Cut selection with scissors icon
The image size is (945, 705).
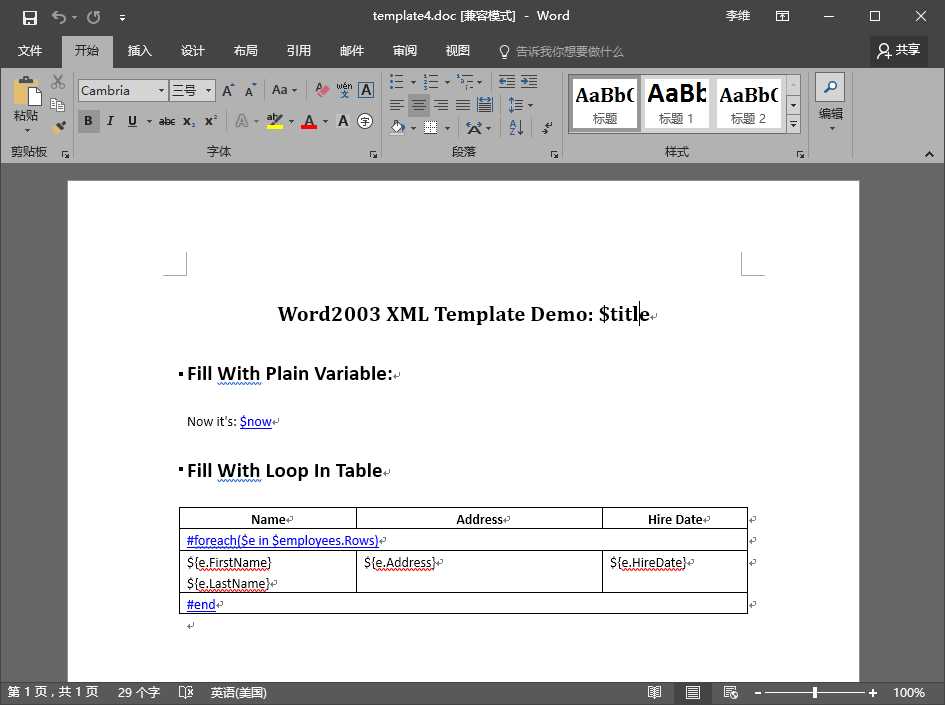click(58, 81)
